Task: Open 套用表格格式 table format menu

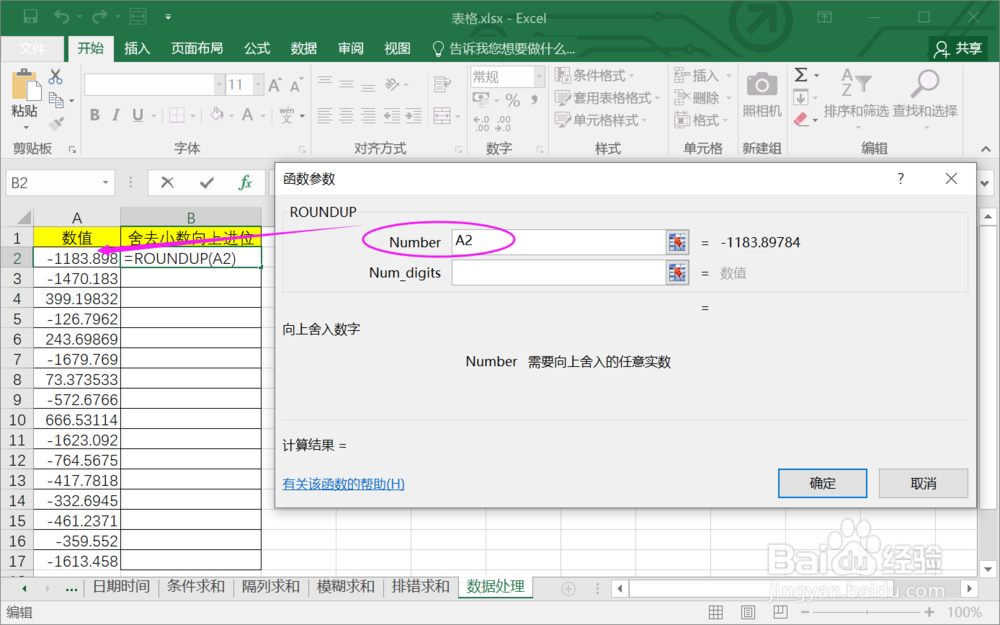Action: click(x=607, y=98)
